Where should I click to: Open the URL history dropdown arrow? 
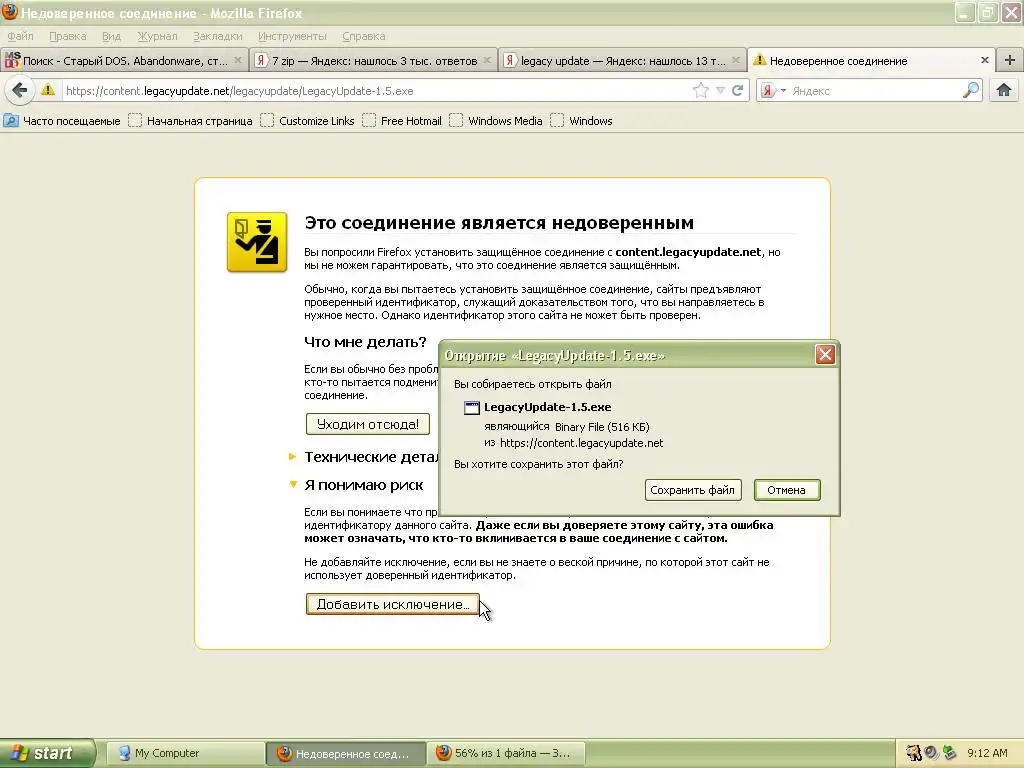pyautogui.click(x=720, y=91)
